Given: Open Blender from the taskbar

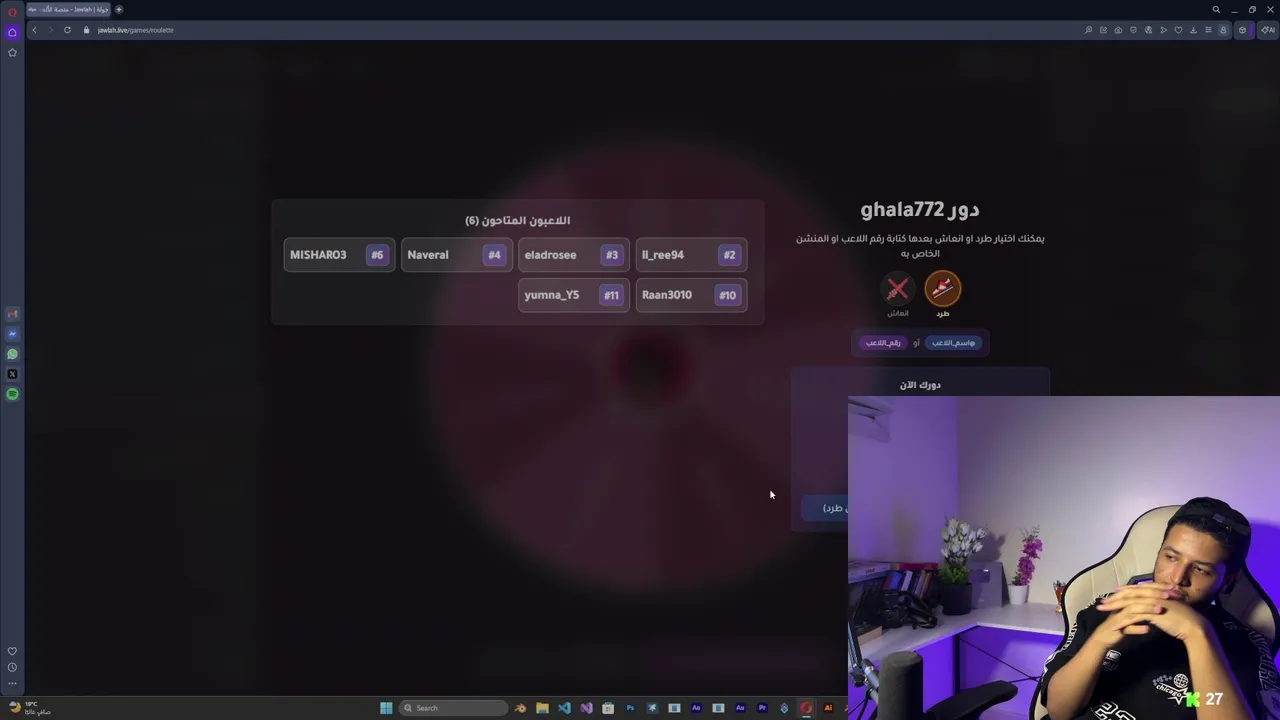Looking at the screenshot, I should click(520, 708).
